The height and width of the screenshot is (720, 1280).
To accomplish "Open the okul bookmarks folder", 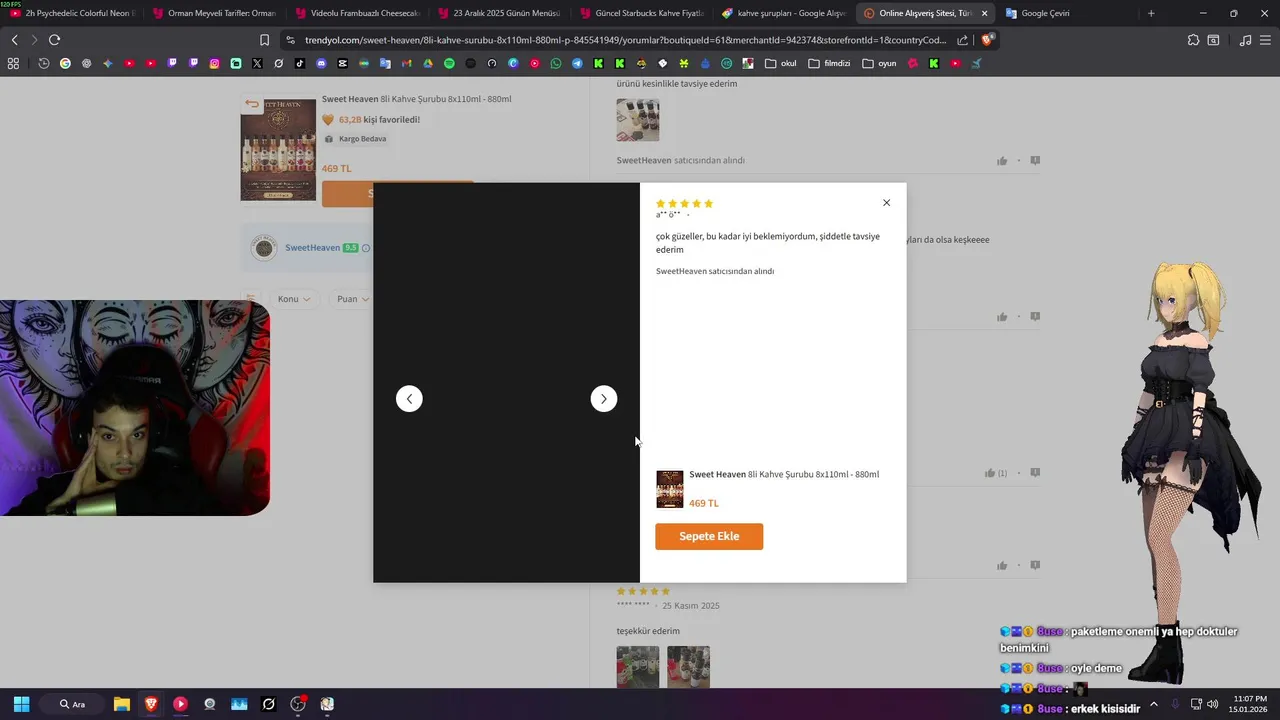I will tap(781, 63).
